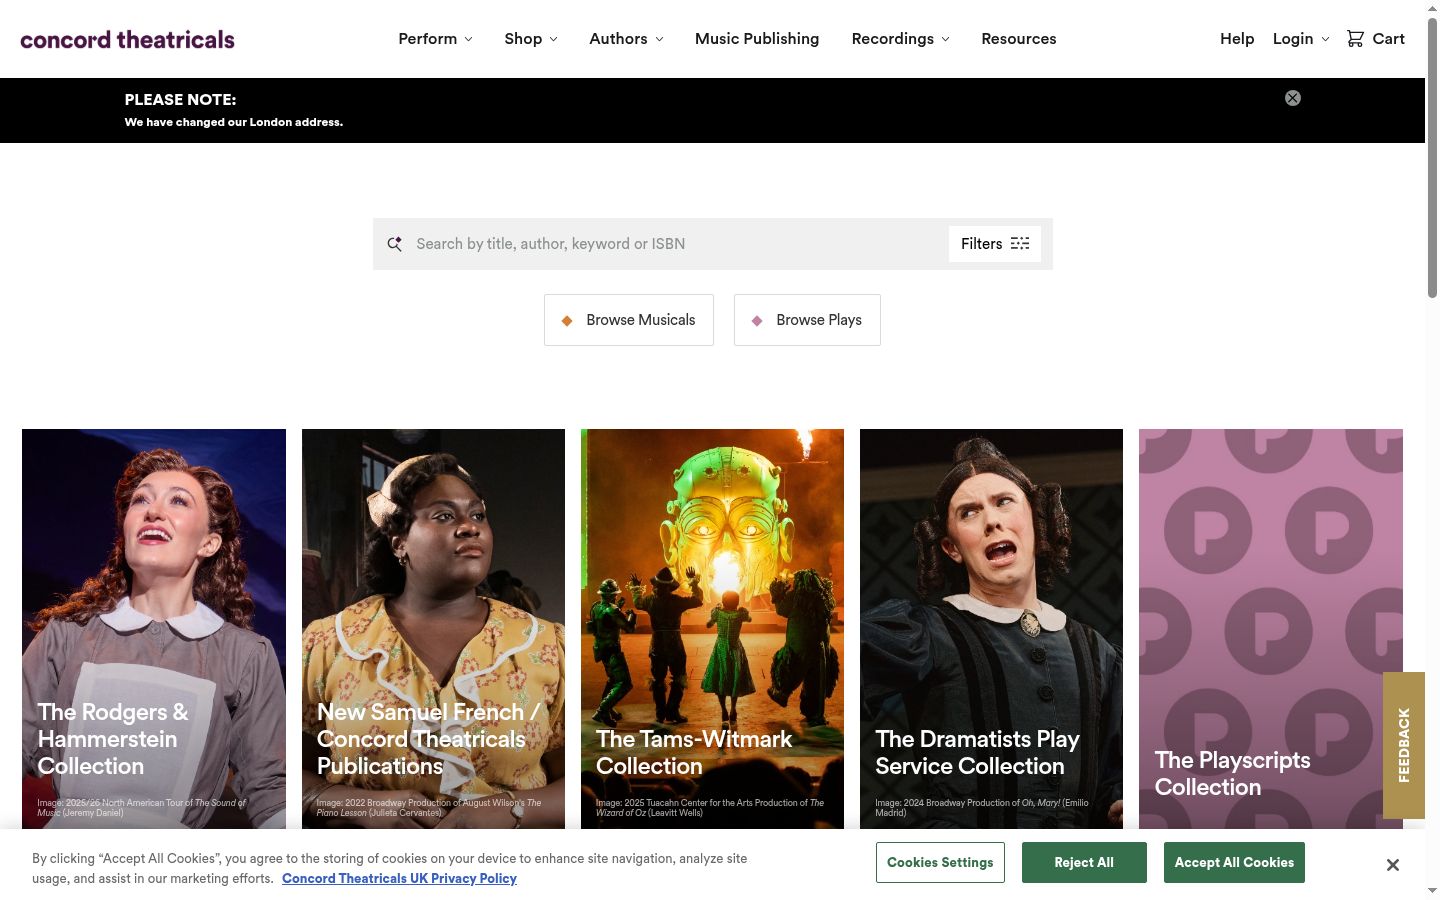Open the shopping cart icon

(1355, 38)
